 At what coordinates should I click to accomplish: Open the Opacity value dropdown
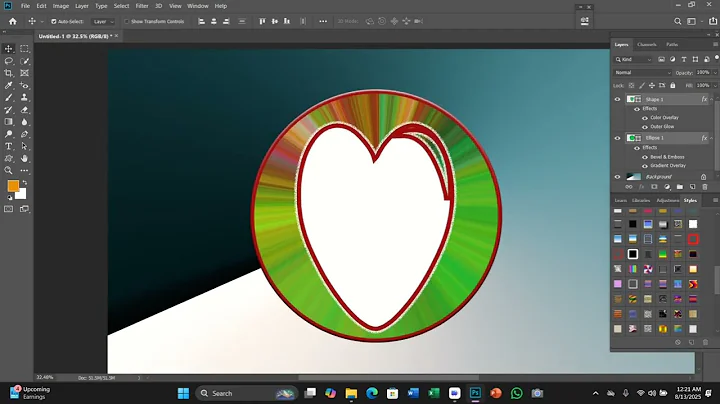[714, 73]
